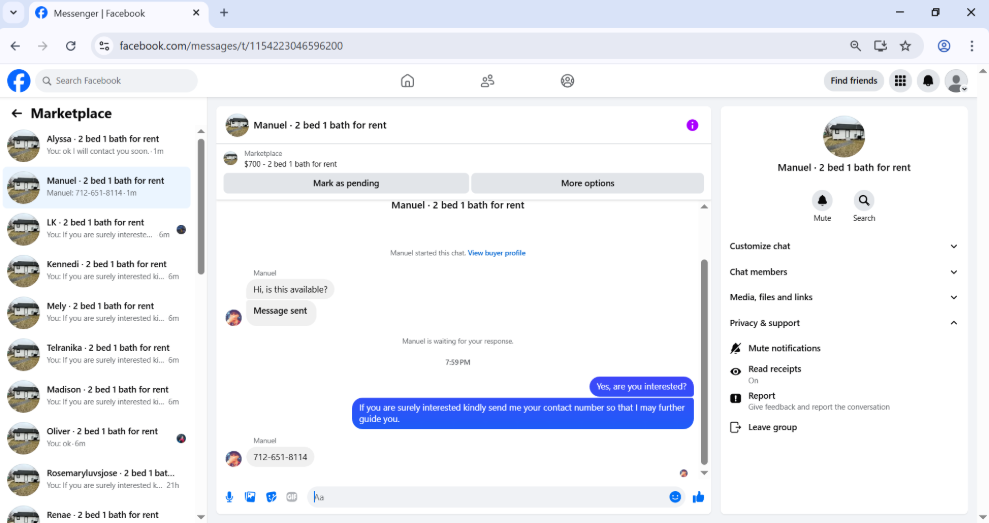Screen dimensions: 989x523
Task: Collapse the Privacy & support section
Action: [x=843, y=323]
